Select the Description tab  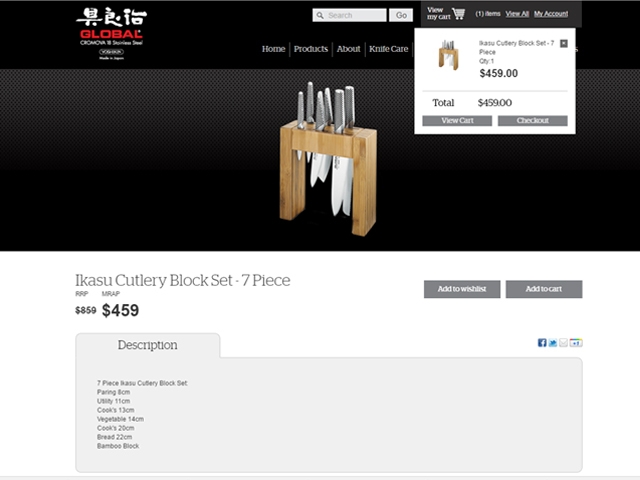click(x=147, y=345)
